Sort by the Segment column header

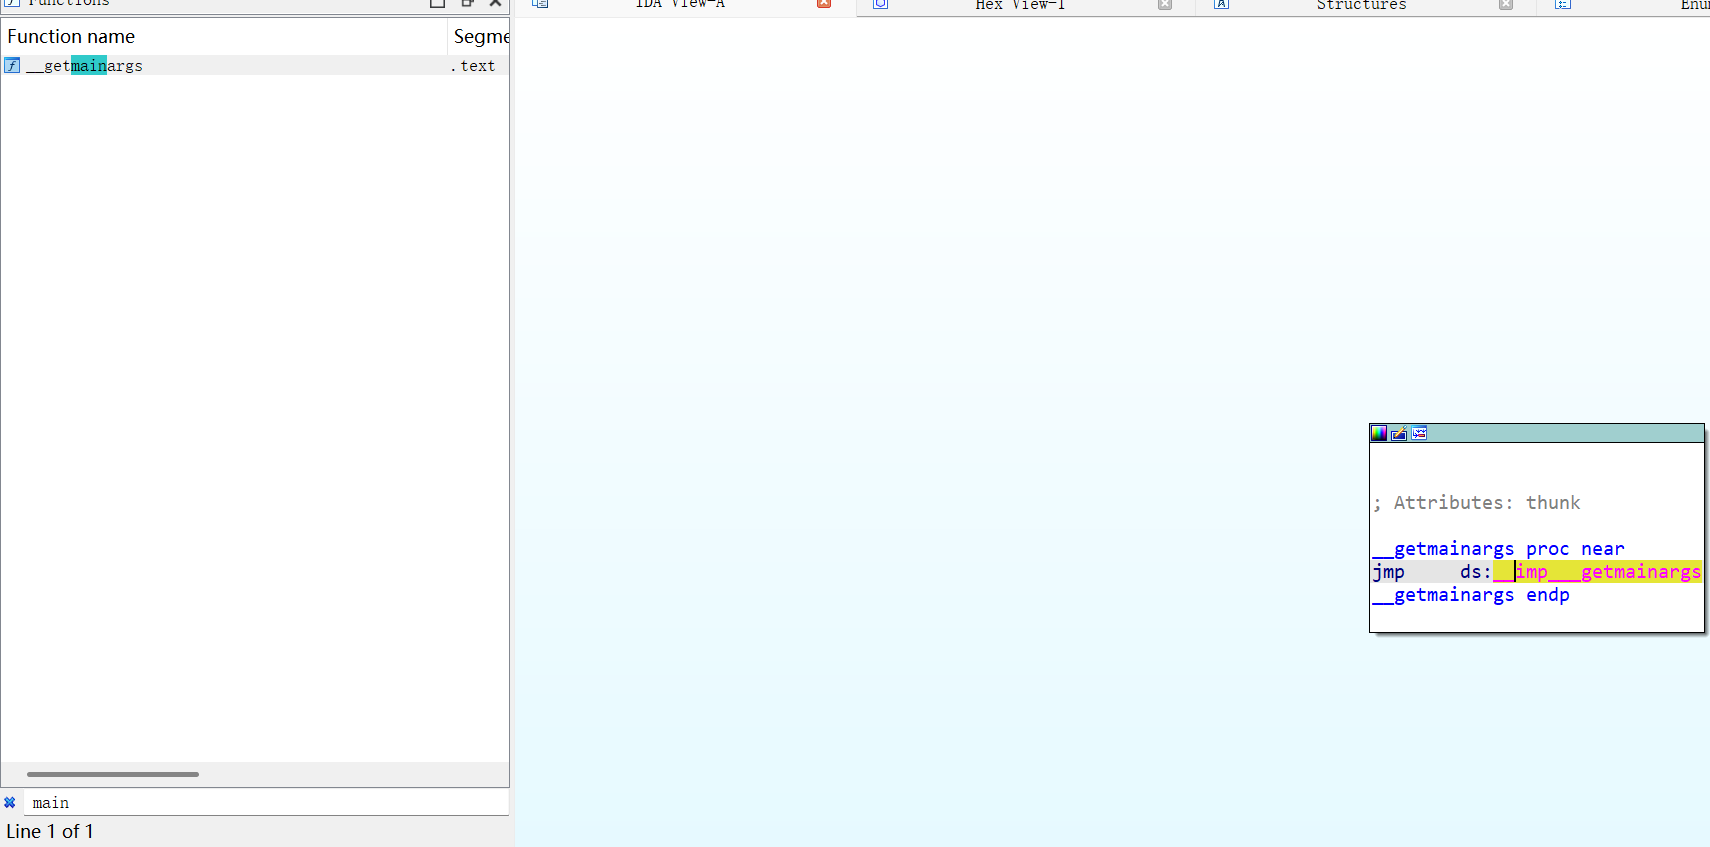480,37
